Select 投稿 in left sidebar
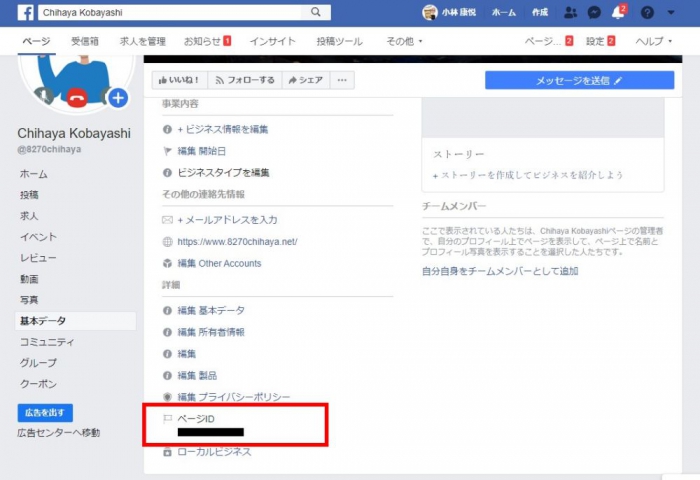The height and width of the screenshot is (480, 700). [x=29, y=195]
